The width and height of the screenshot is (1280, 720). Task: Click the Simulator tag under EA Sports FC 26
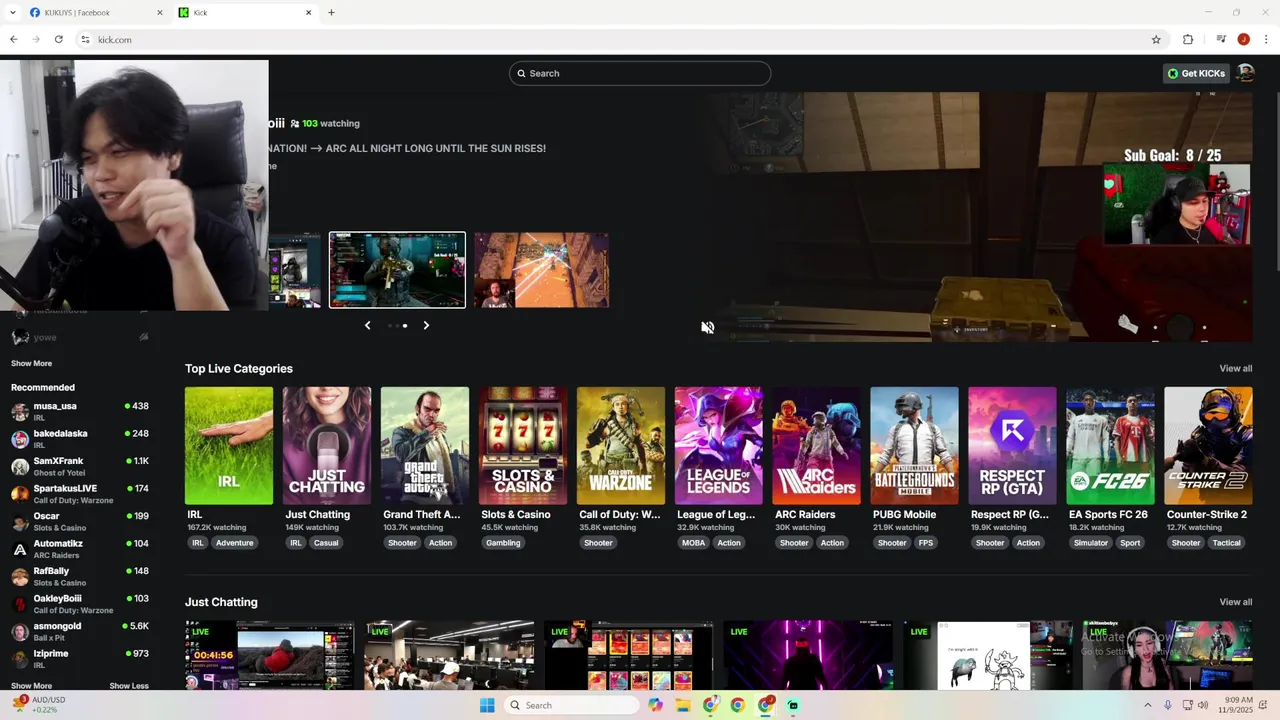click(1090, 543)
